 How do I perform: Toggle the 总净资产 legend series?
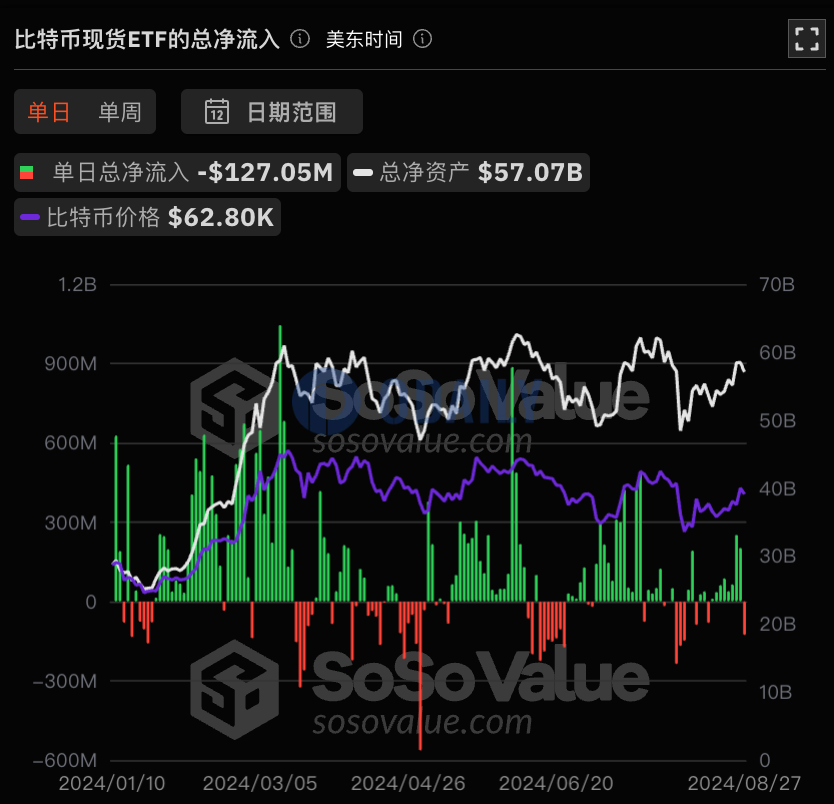click(x=468, y=172)
